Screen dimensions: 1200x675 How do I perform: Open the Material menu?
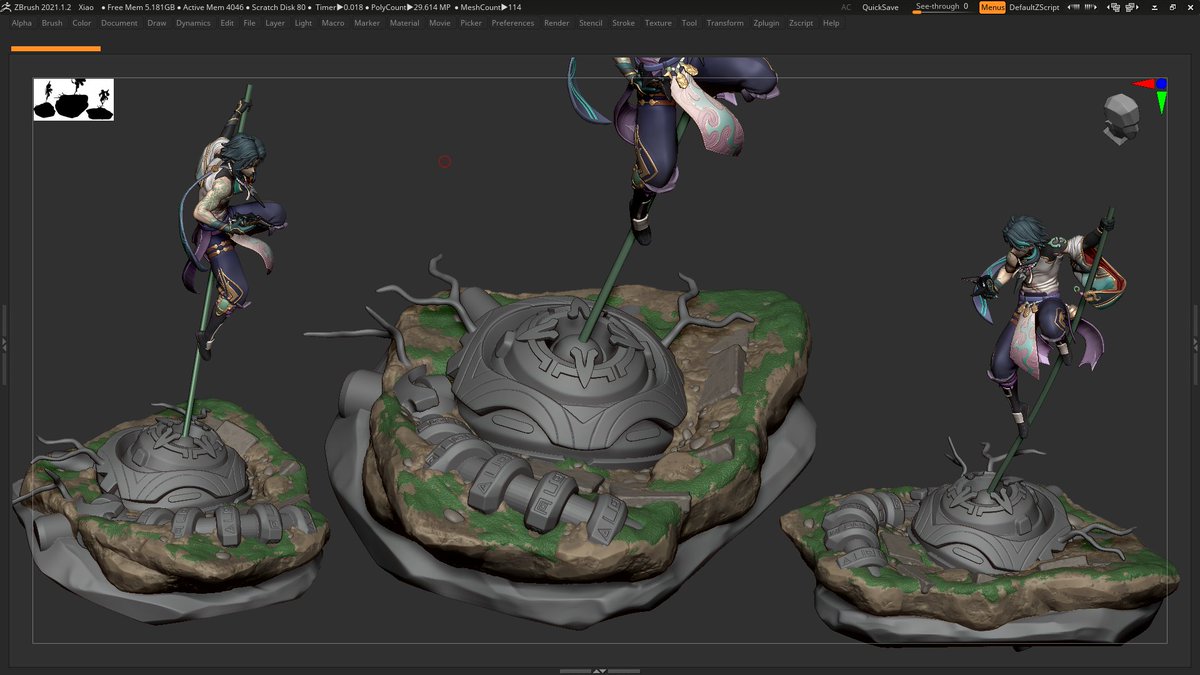(404, 23)
